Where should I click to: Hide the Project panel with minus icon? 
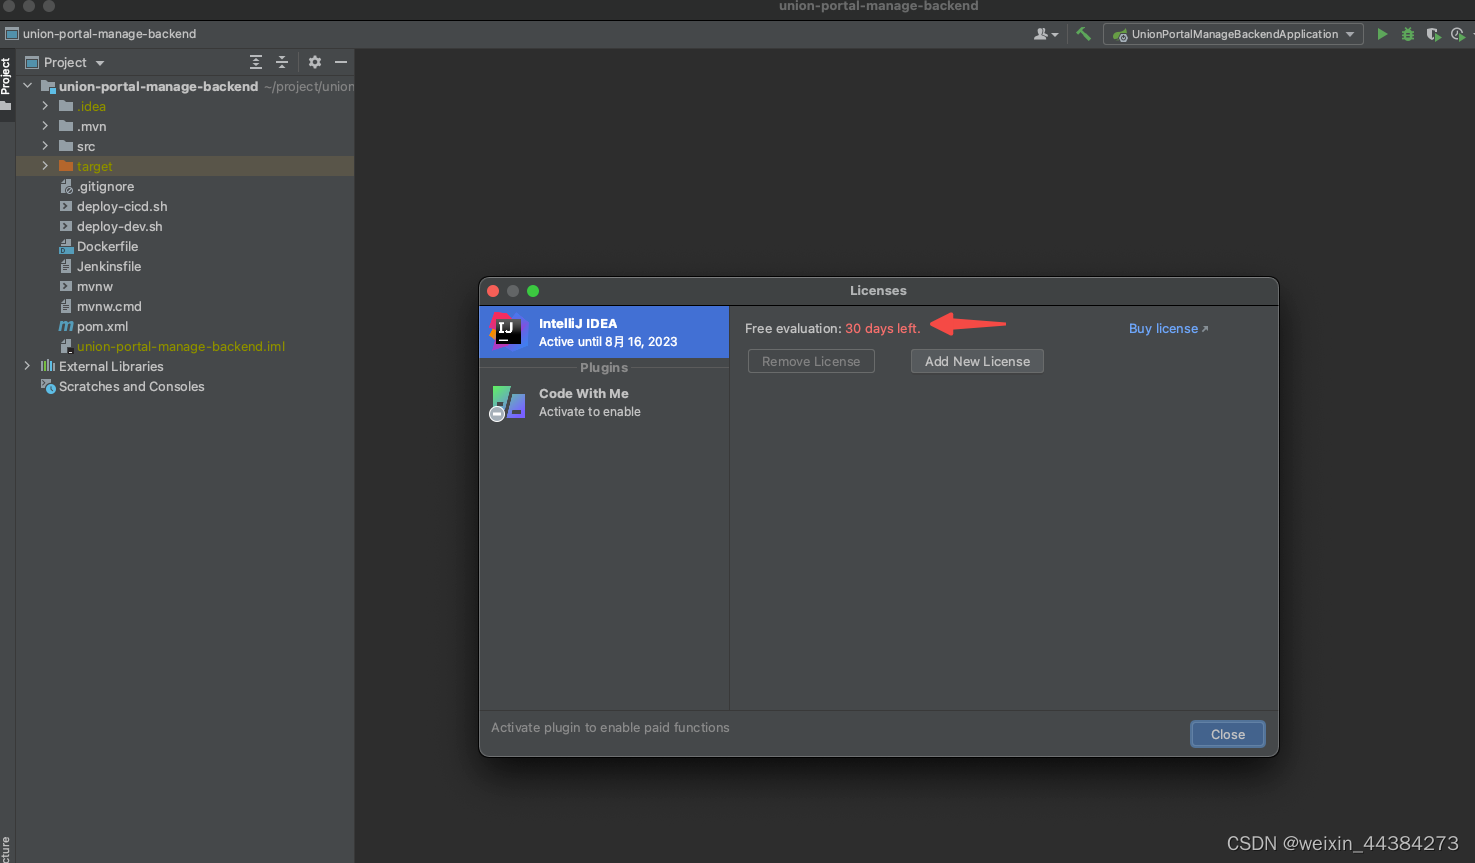coord(341,62)
